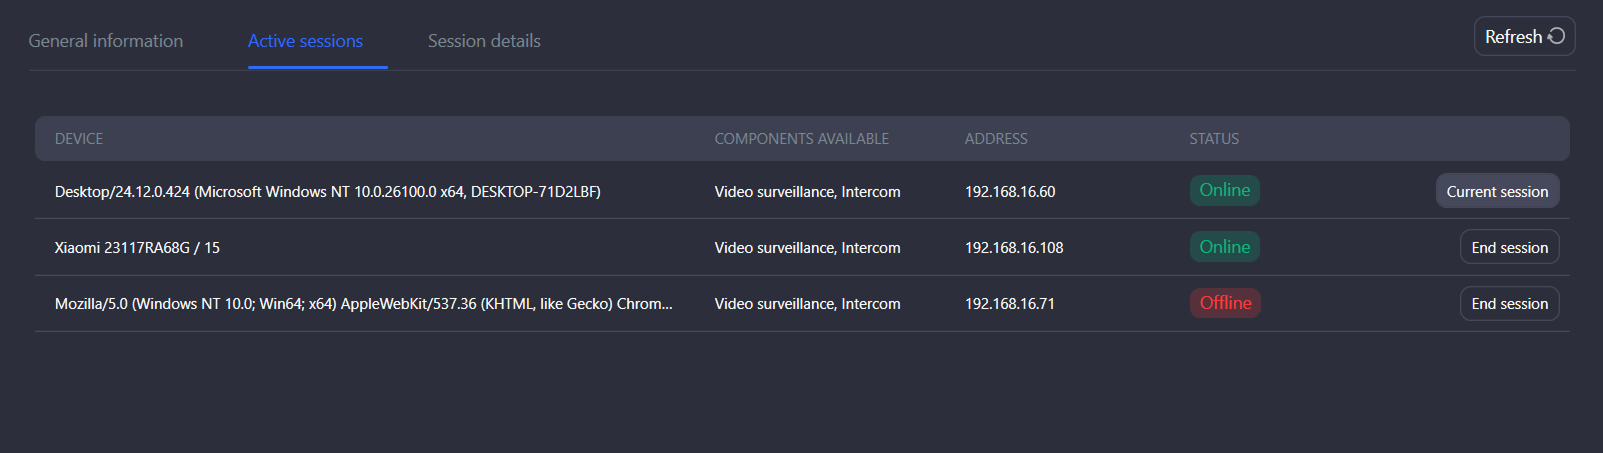Click IP address 192.168.16.60

click(x=1009, y=192)
